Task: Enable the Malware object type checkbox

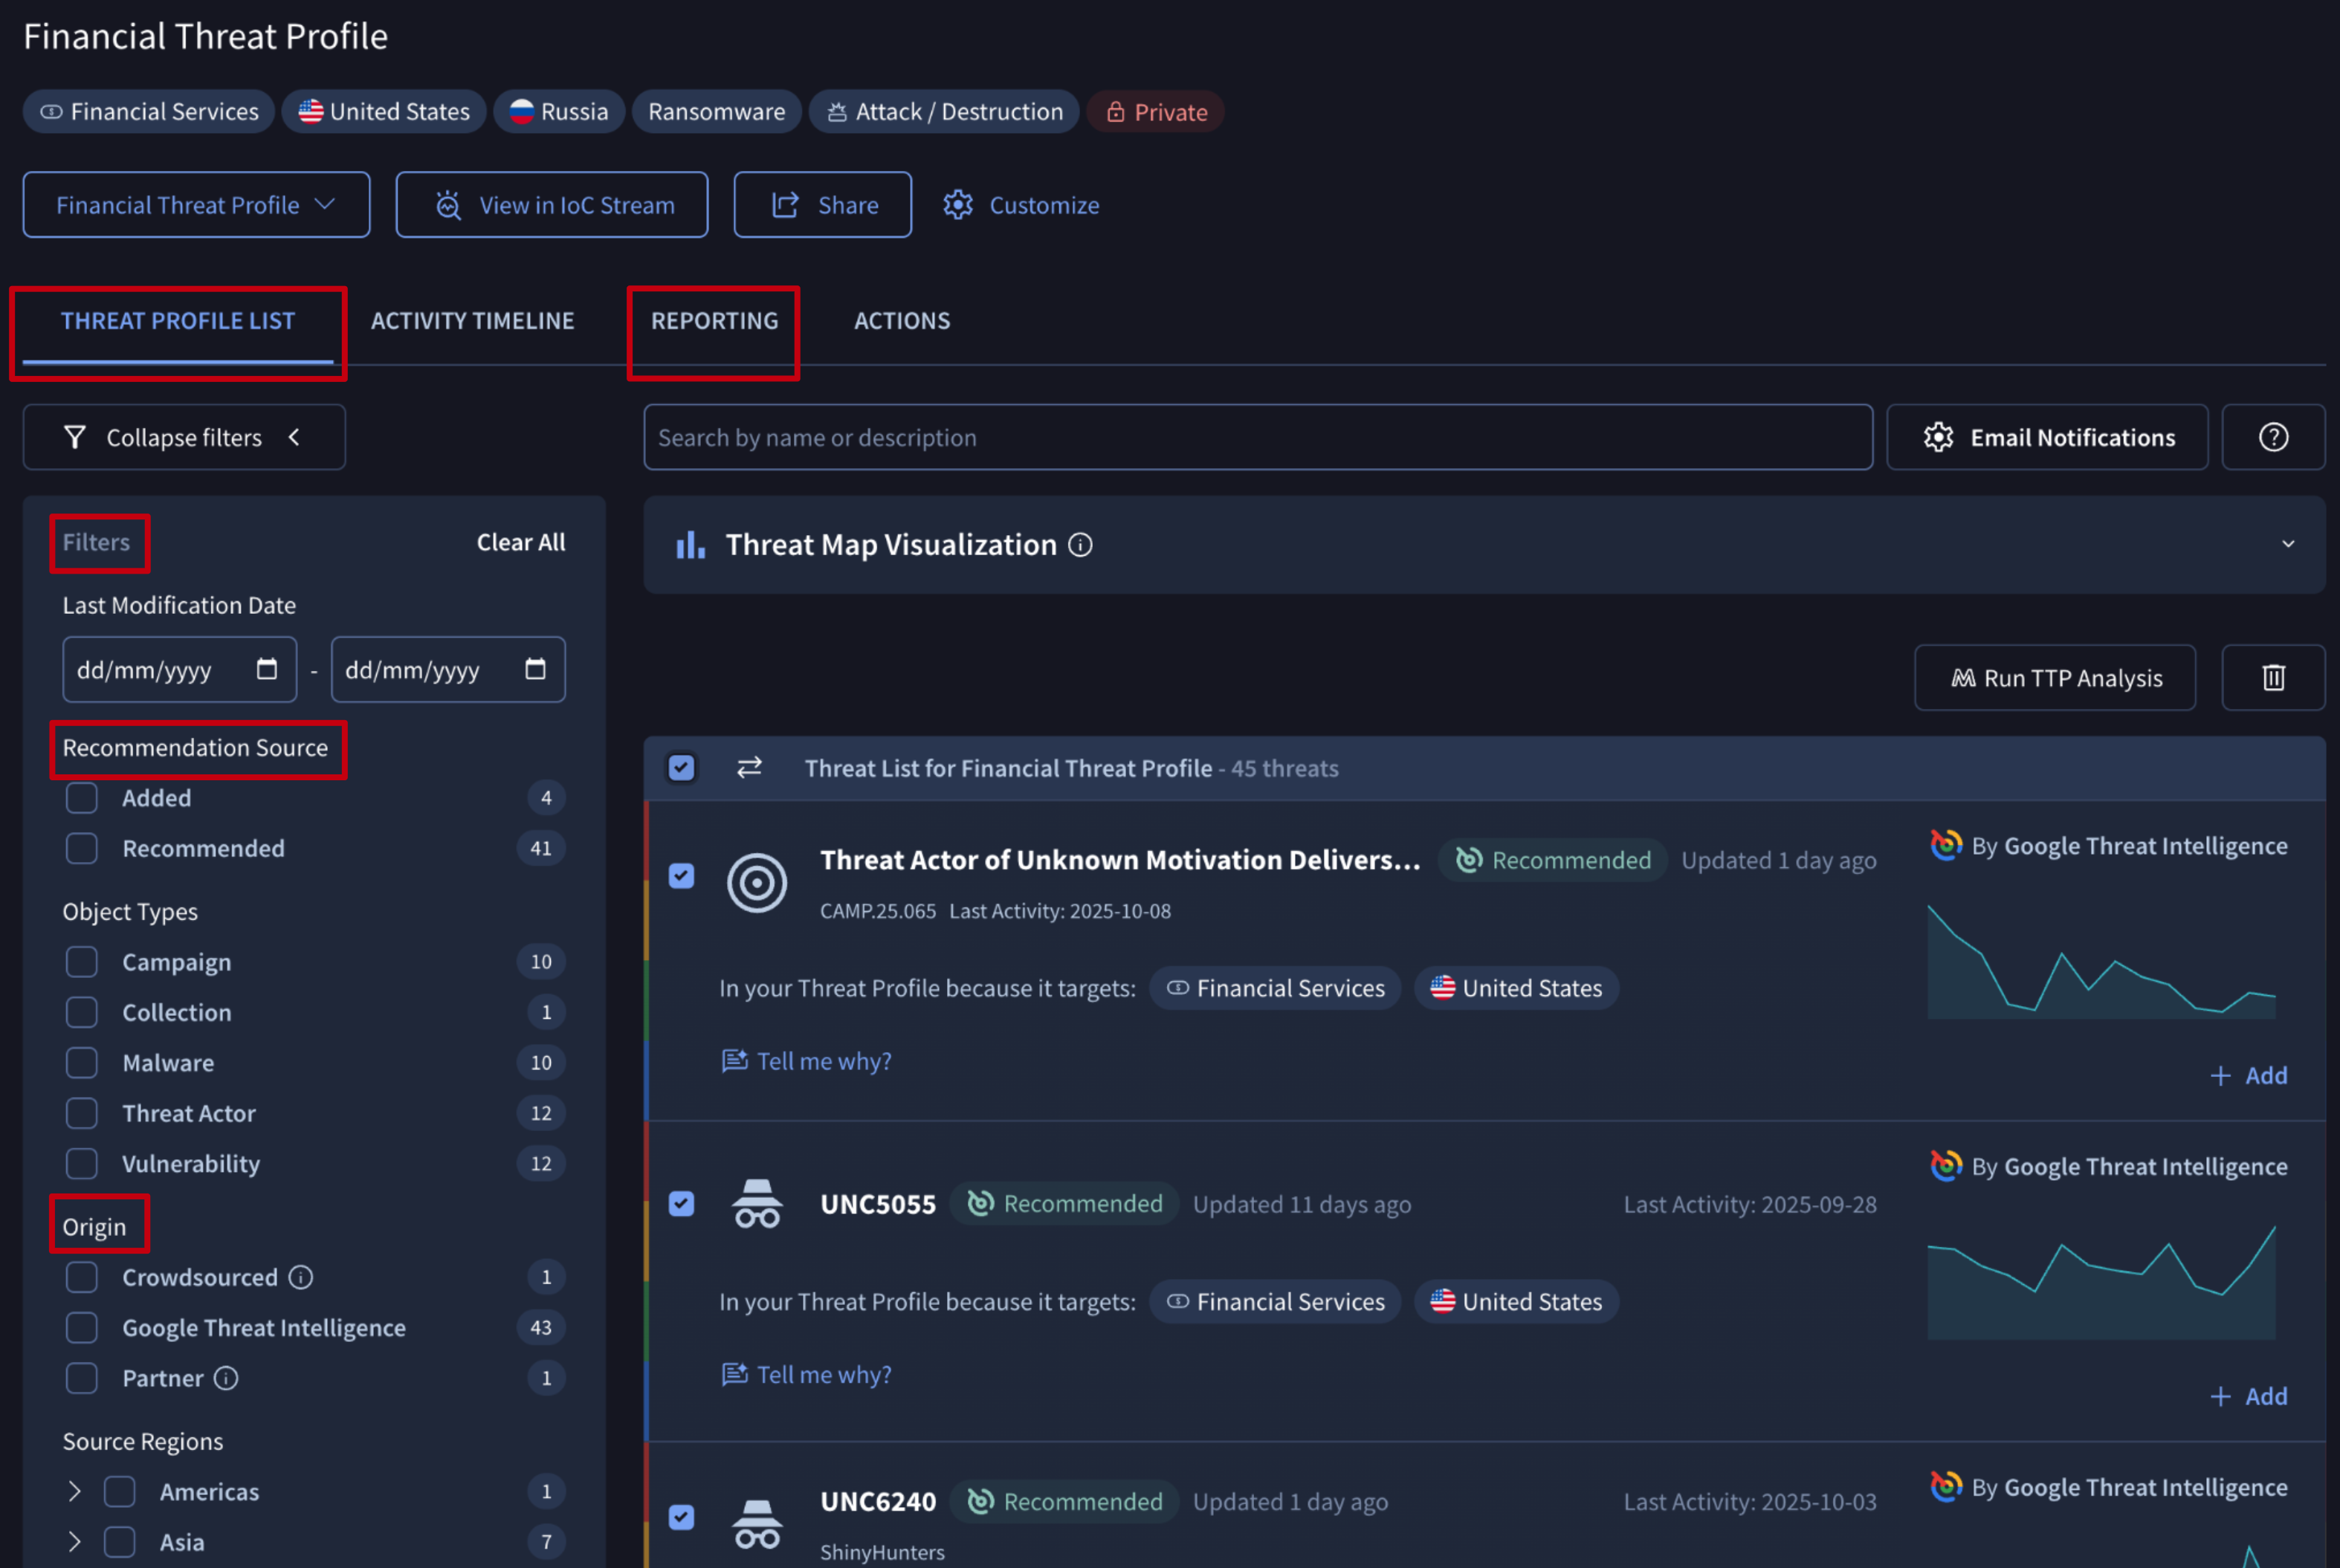Action: coord(82,1062)
